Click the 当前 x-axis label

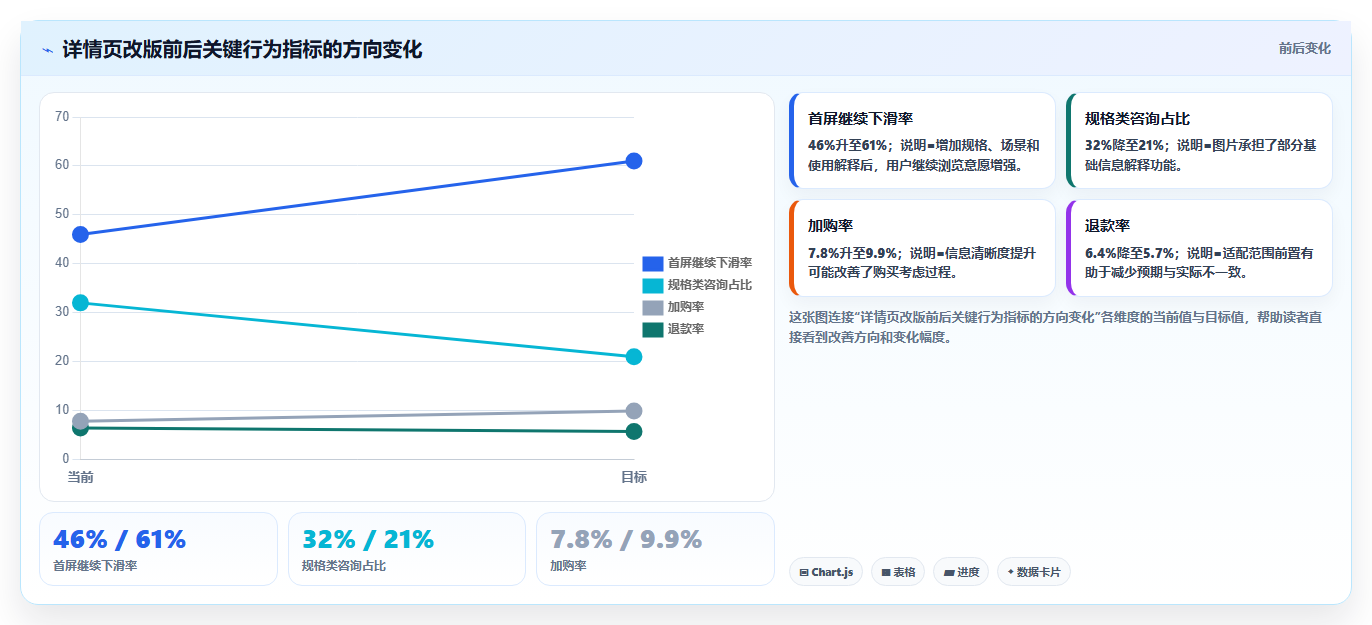coord(81,477)
